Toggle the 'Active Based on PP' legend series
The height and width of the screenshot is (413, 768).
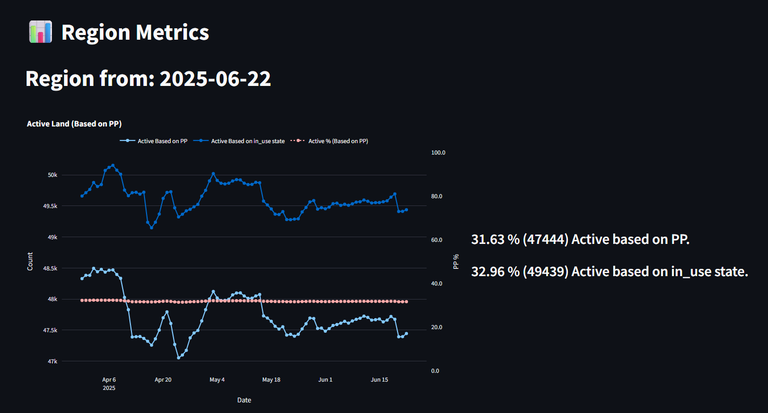pyautogui.click(x=153, y=141)
